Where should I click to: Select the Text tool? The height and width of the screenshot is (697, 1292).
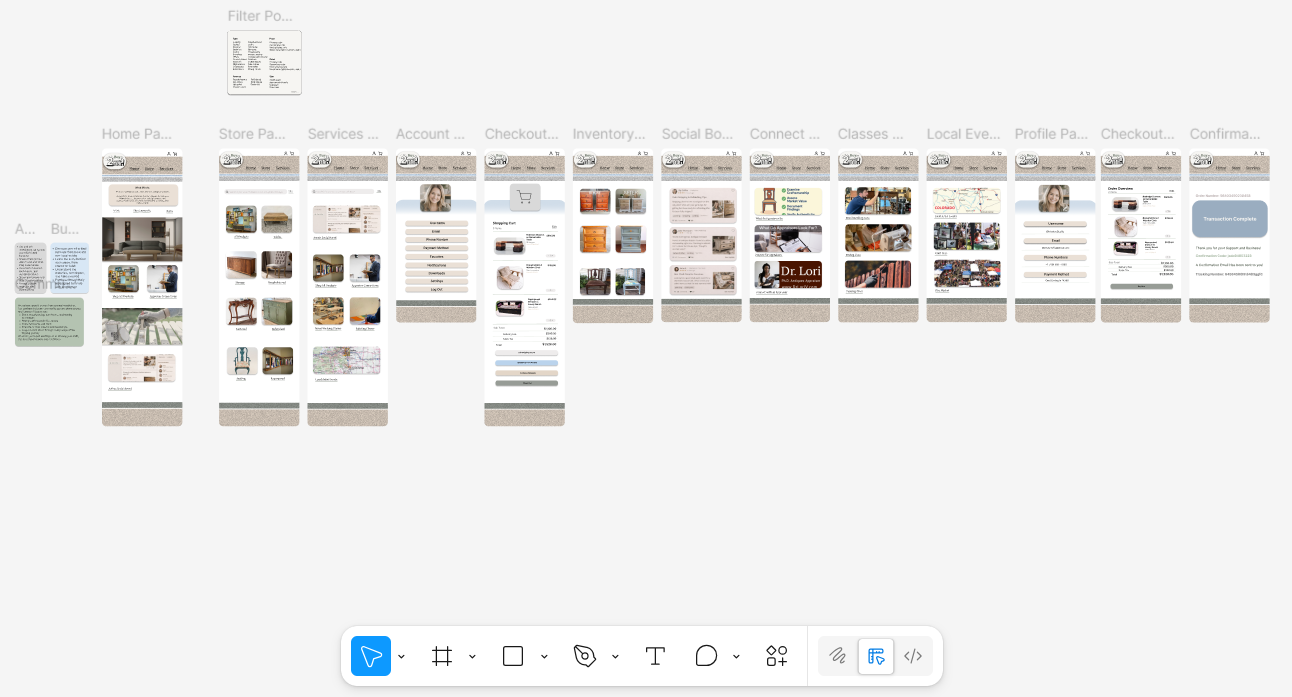(x=655, y=656)
